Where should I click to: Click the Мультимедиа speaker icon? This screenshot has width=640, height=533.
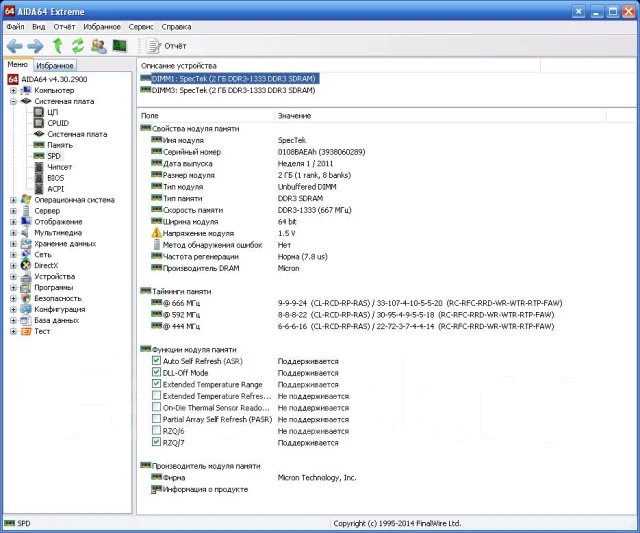(x=25, y=233)
